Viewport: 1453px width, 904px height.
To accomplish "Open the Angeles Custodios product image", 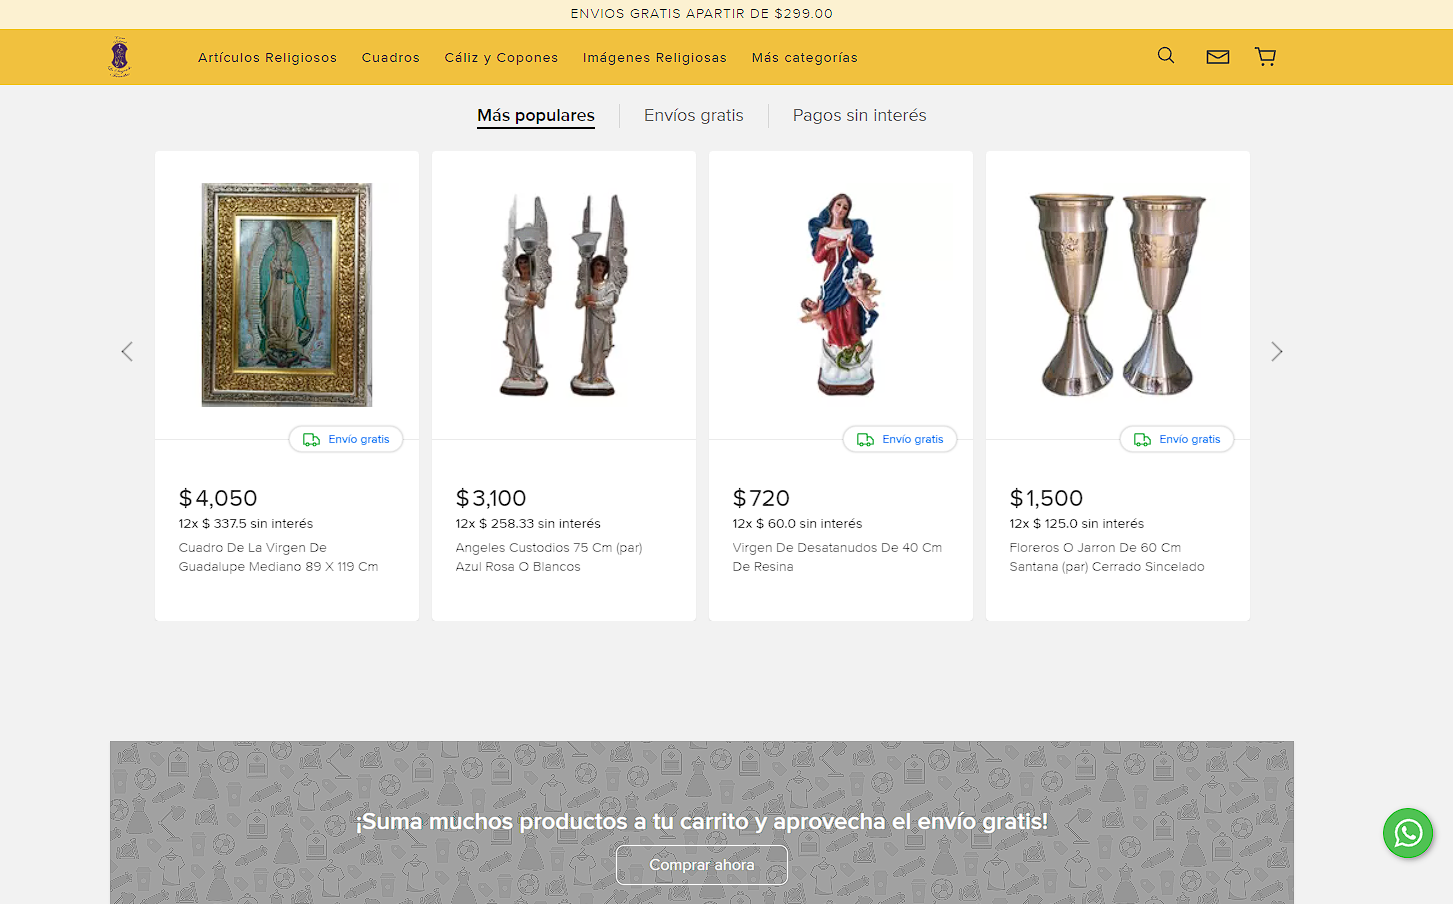I will pos(564,295).
